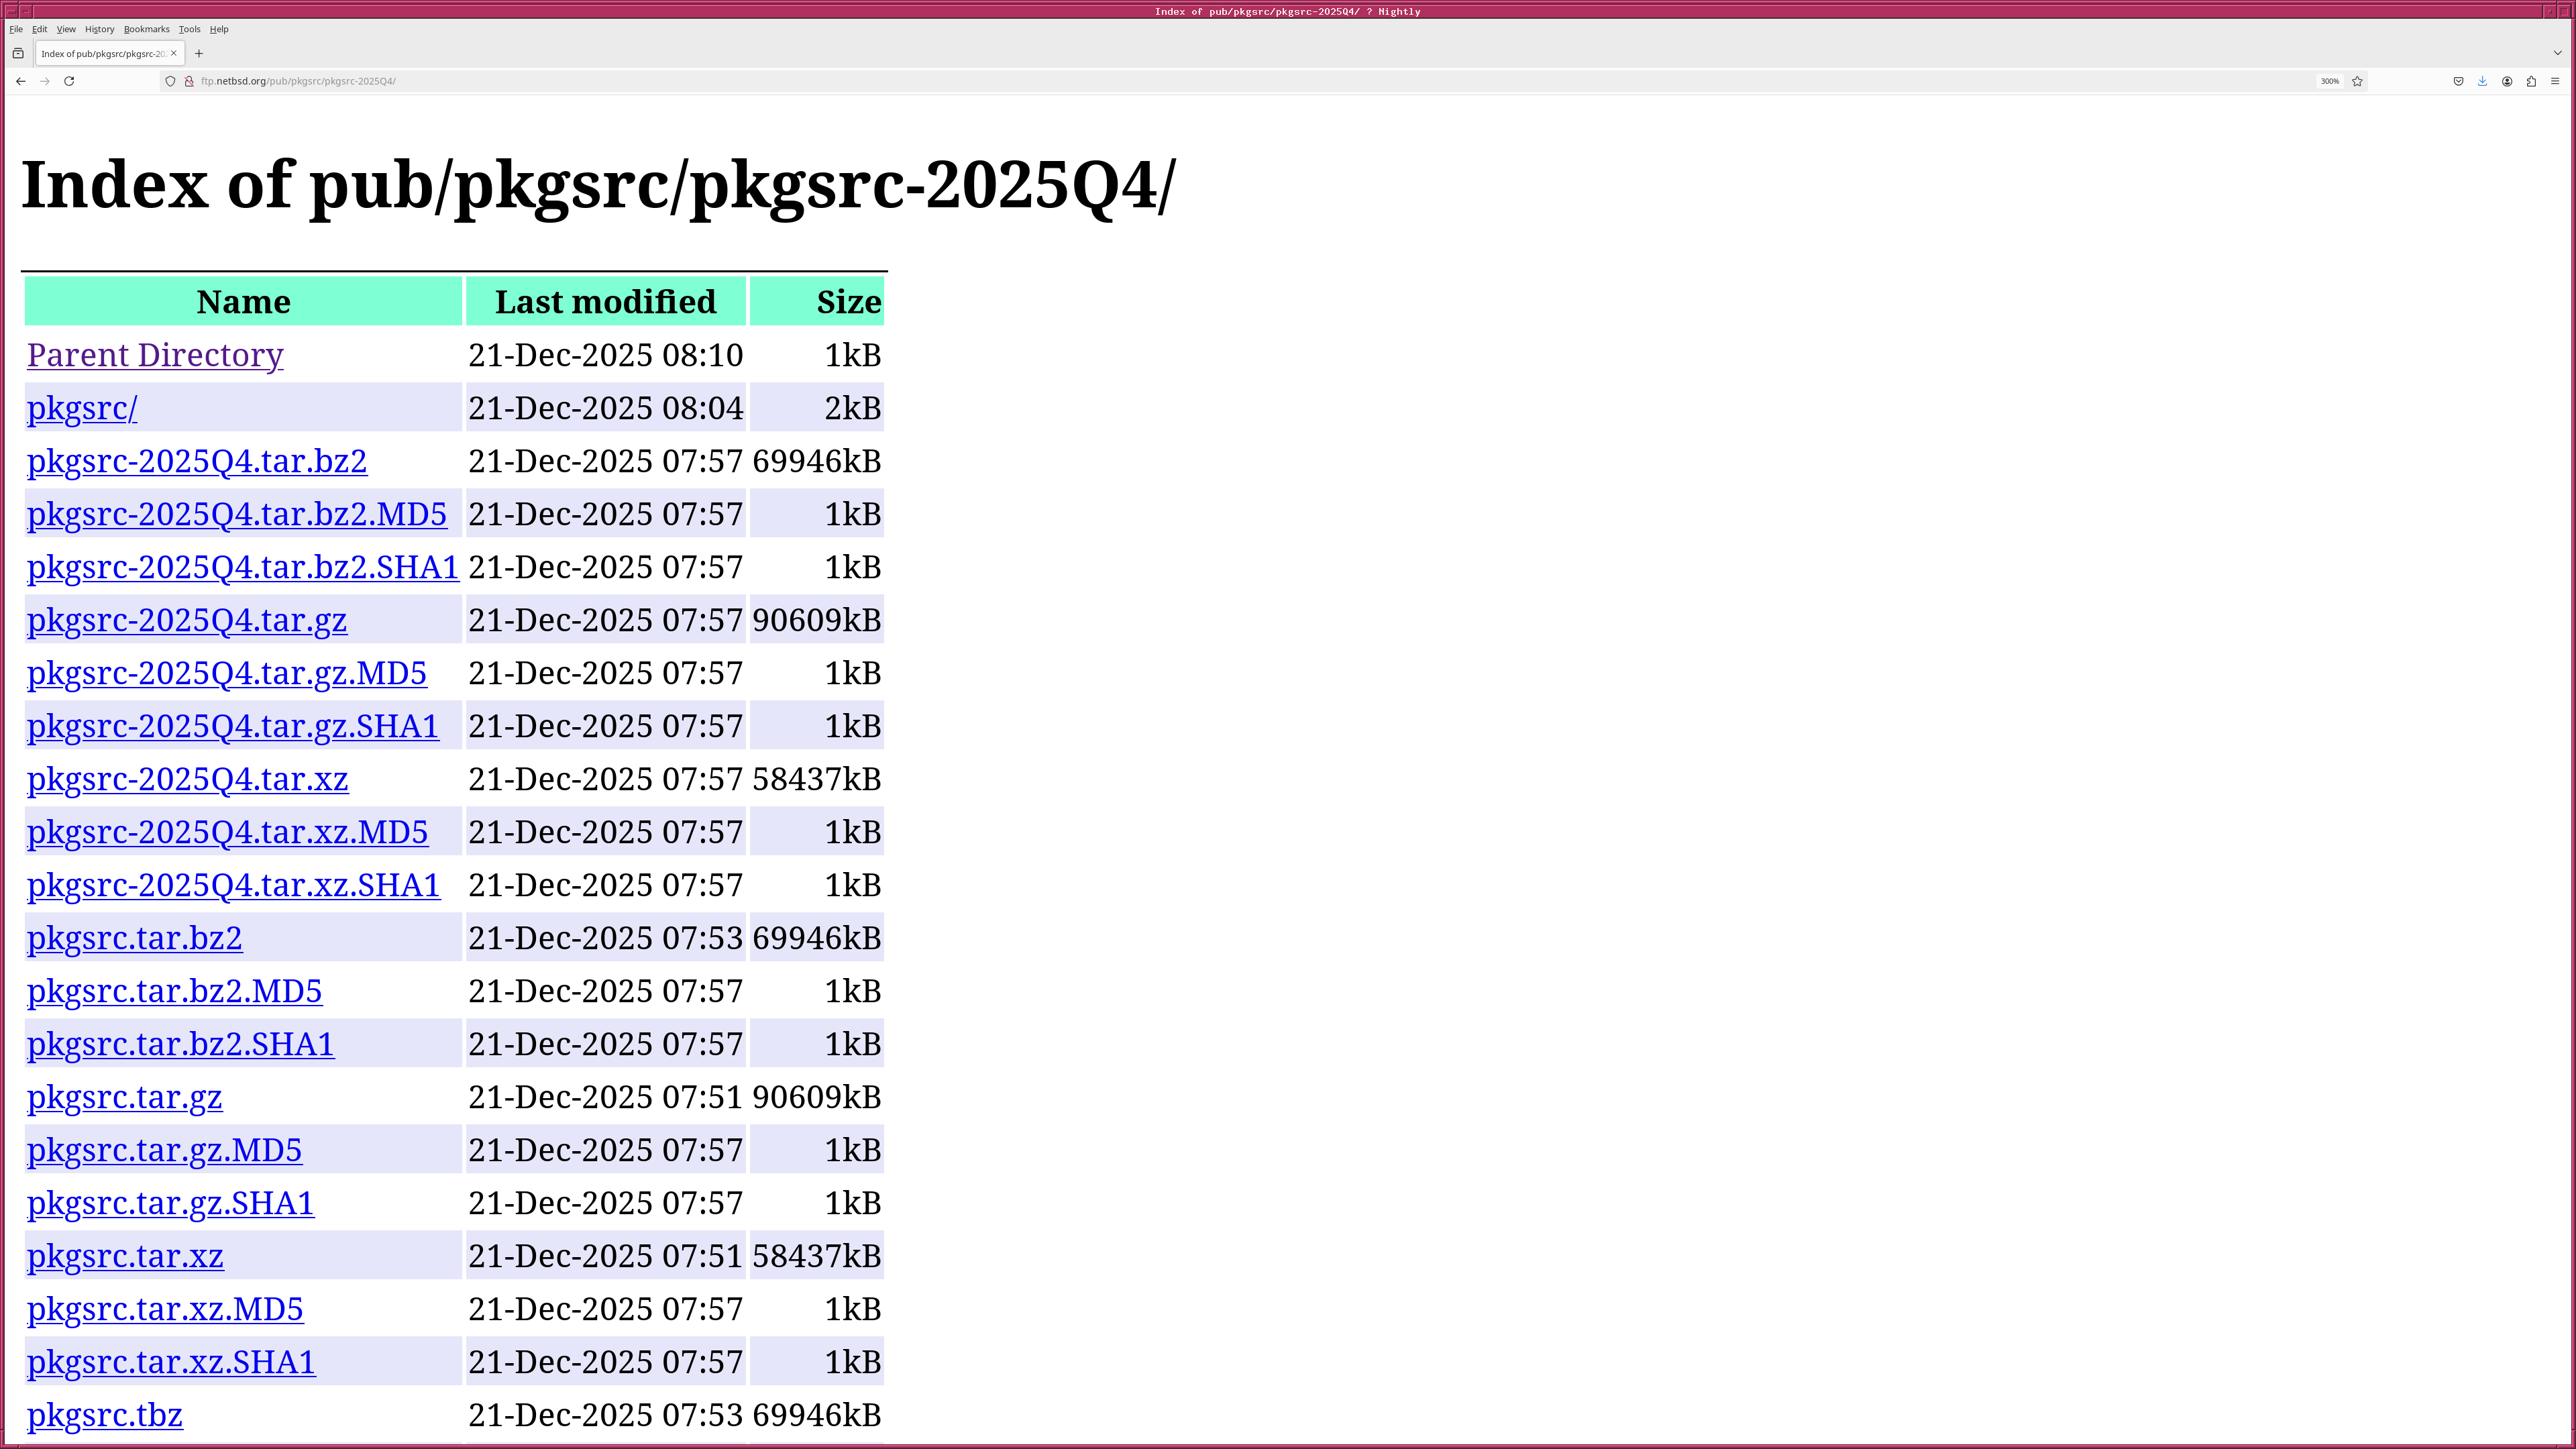Select the Index of pub/pkgsrc tab
Screen dimensions: 2576x1449
(x=103, y=54)
